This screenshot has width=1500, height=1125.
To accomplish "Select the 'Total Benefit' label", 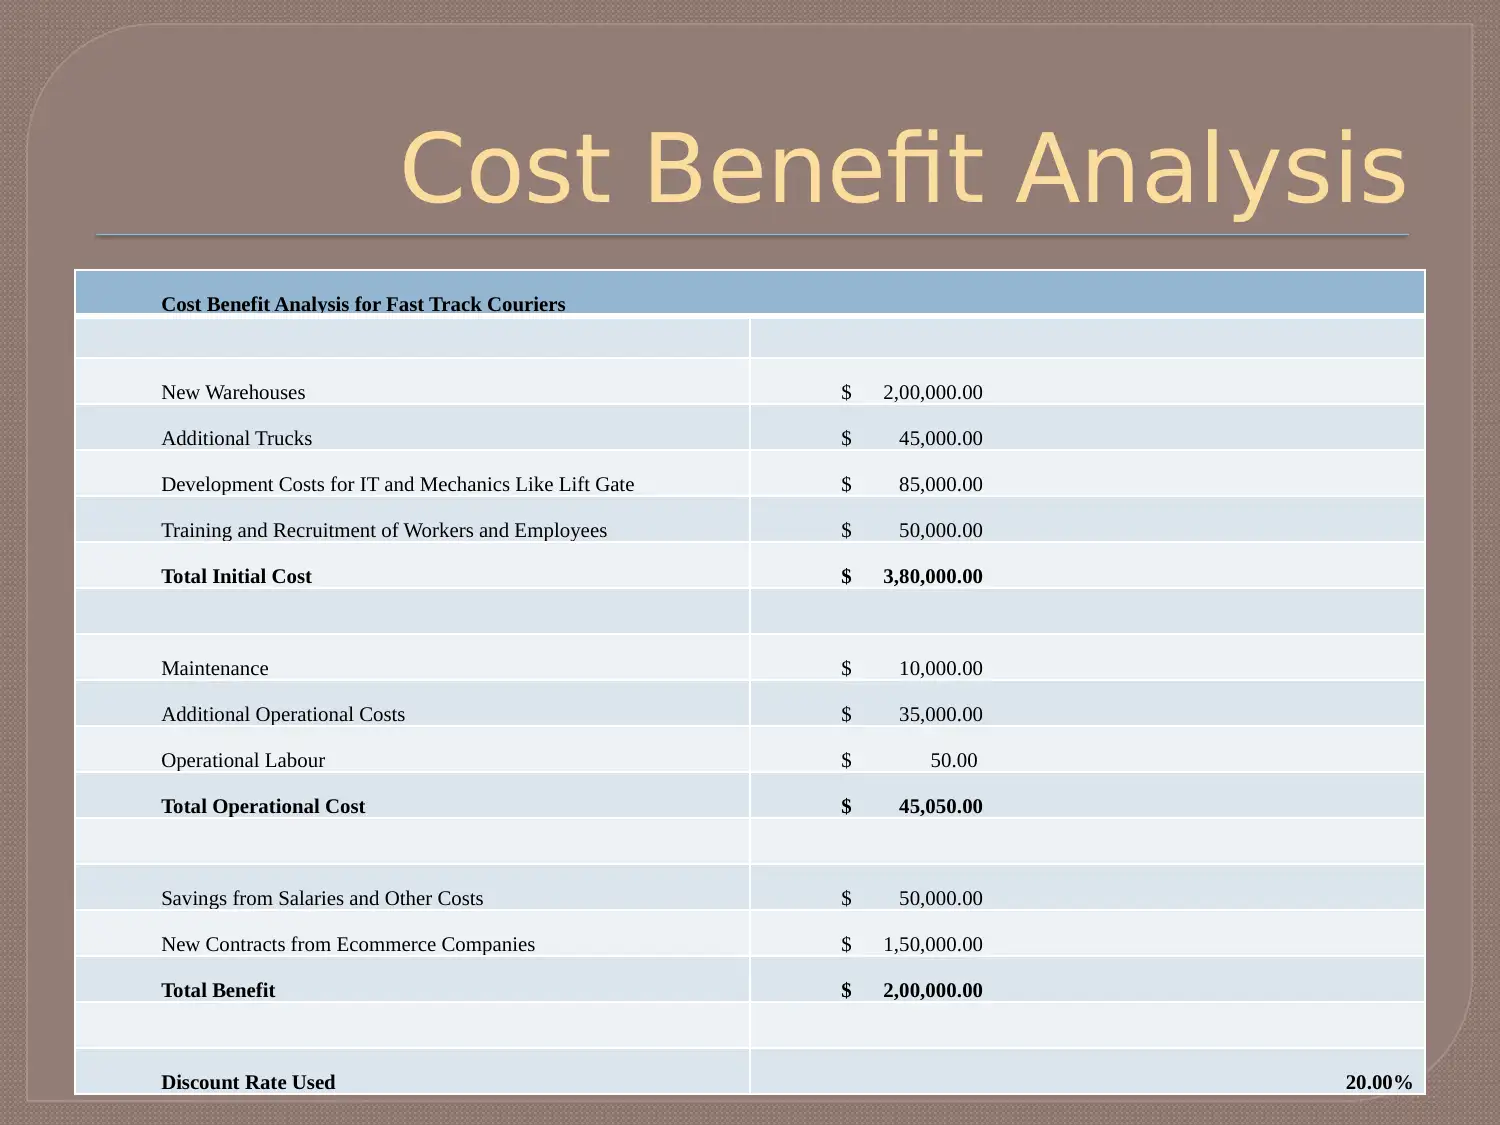I will tap(218, 990).
